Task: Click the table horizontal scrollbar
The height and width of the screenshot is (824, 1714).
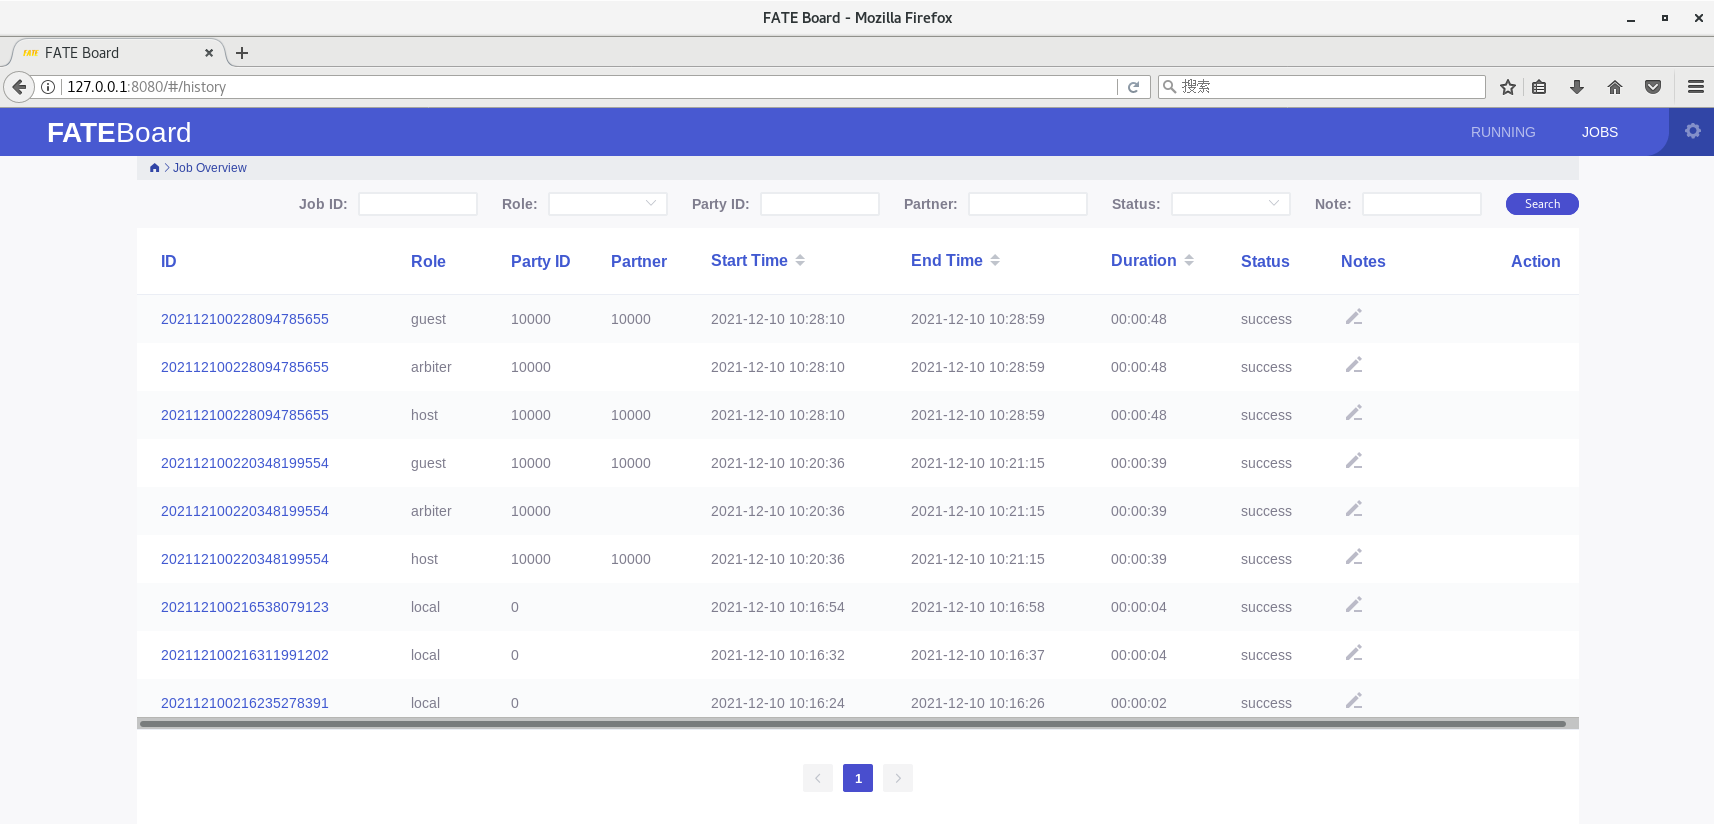Action: 853,724
